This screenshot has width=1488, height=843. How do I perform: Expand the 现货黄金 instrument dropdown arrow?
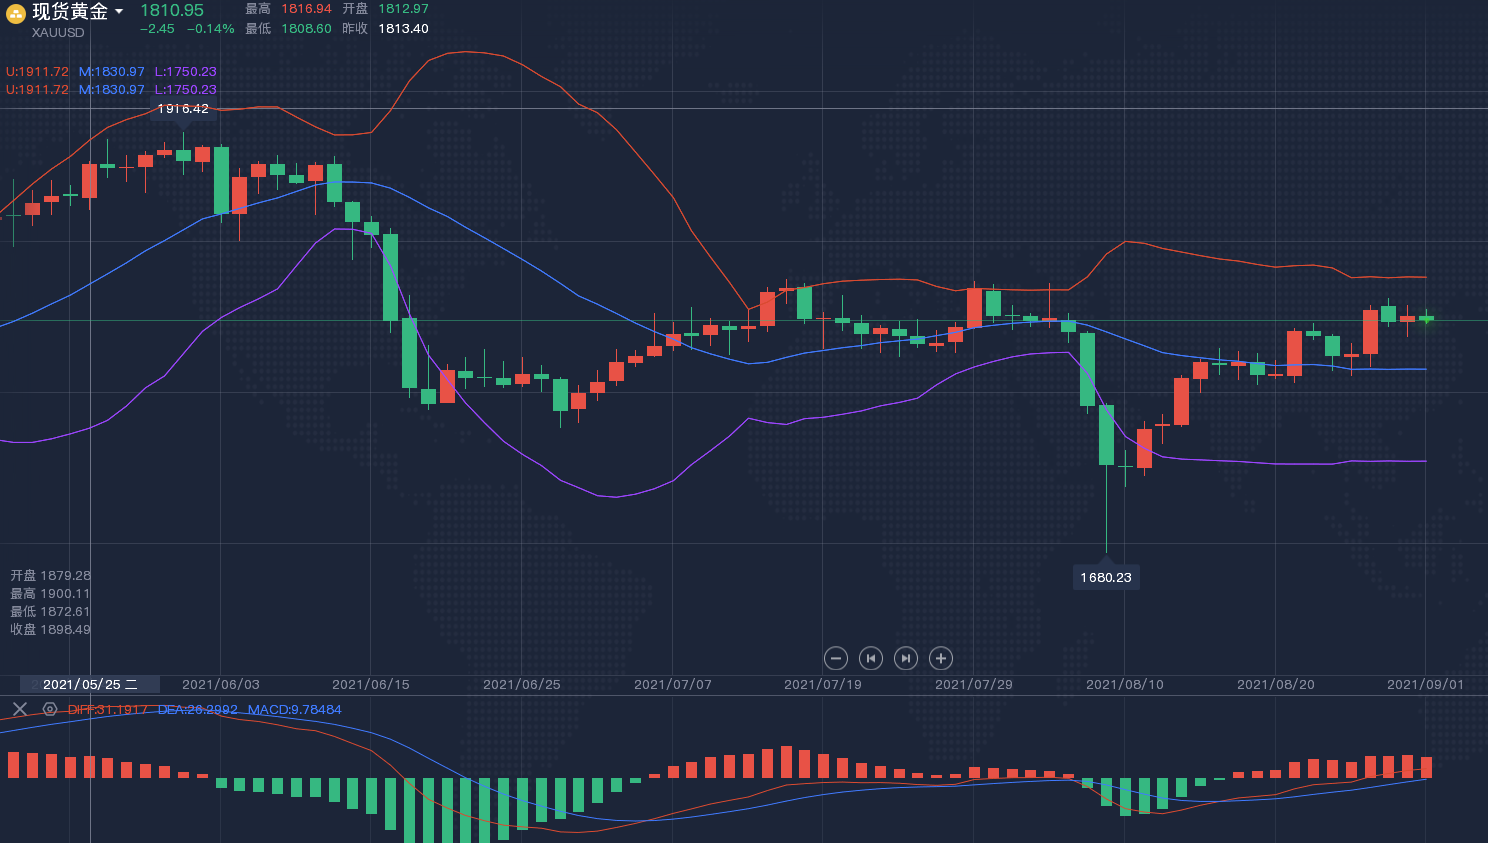click(x=119, y=12)
